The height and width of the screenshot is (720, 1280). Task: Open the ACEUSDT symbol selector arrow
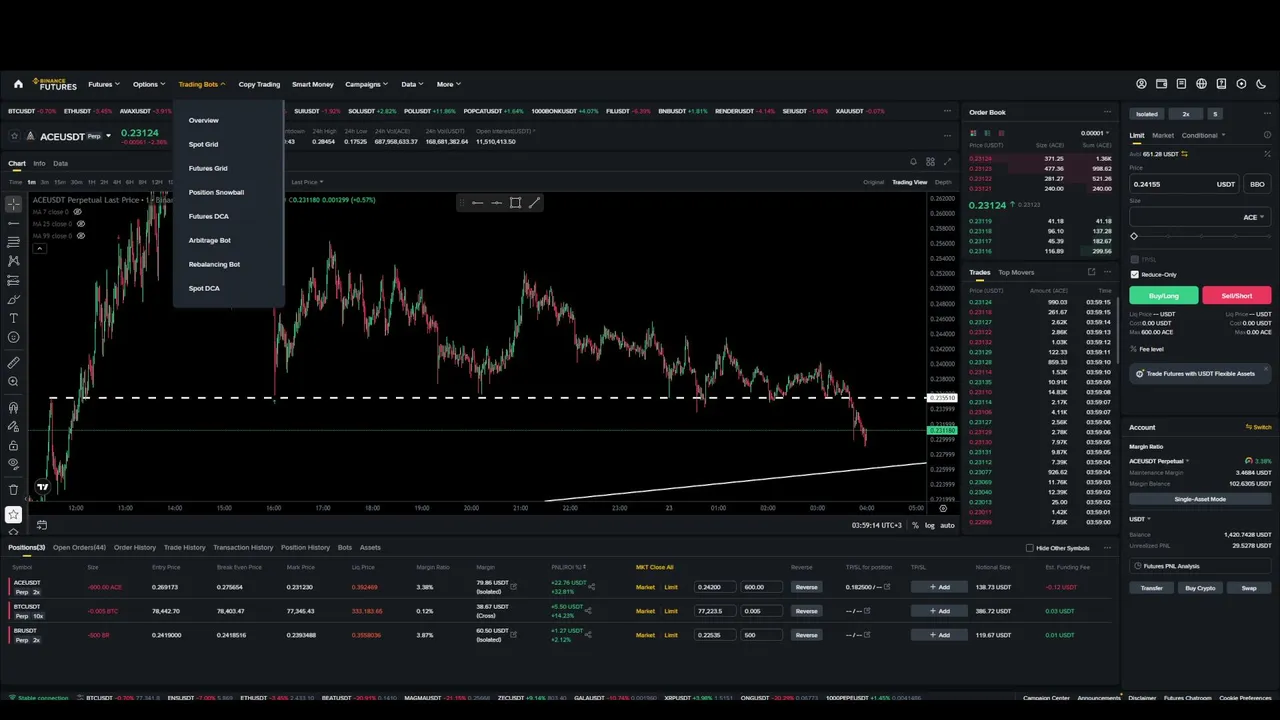pos(111,136)
